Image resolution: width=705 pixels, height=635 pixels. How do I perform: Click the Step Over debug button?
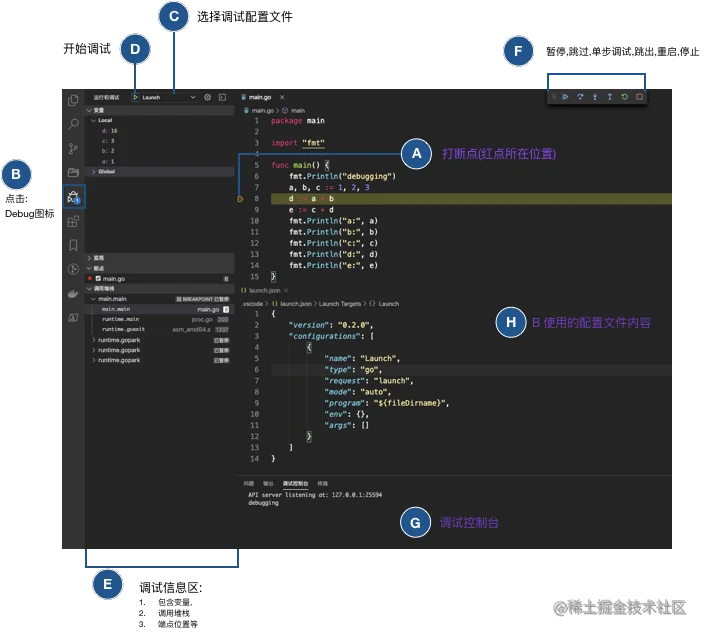point(580,97)
